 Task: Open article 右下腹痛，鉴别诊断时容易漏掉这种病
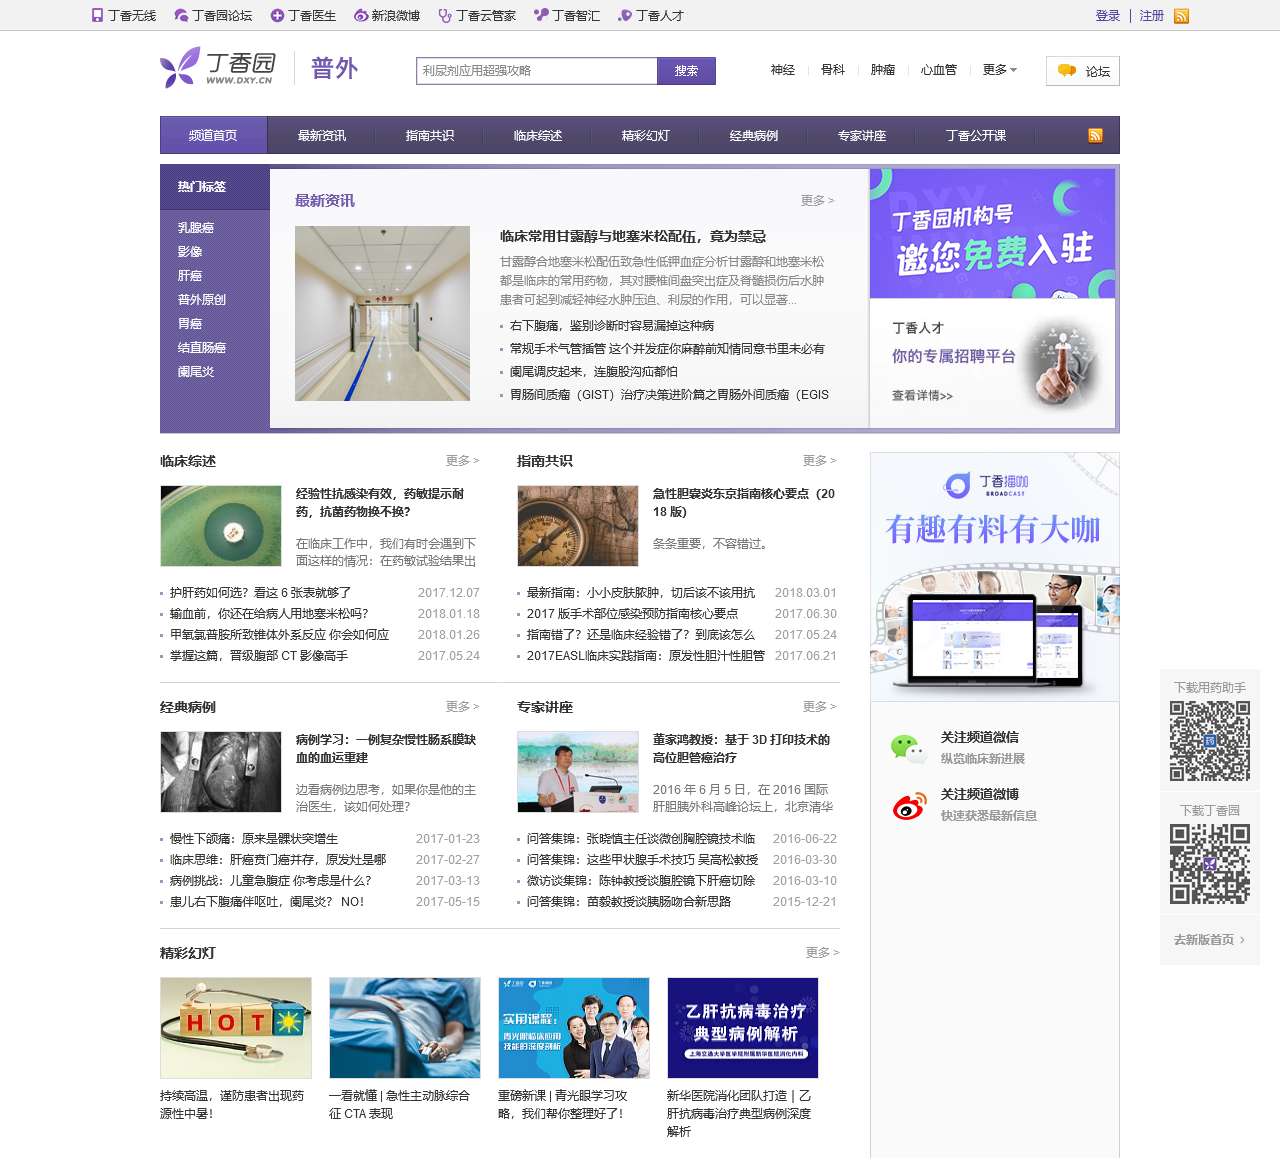pyautogui.click(x=612, y=326)
